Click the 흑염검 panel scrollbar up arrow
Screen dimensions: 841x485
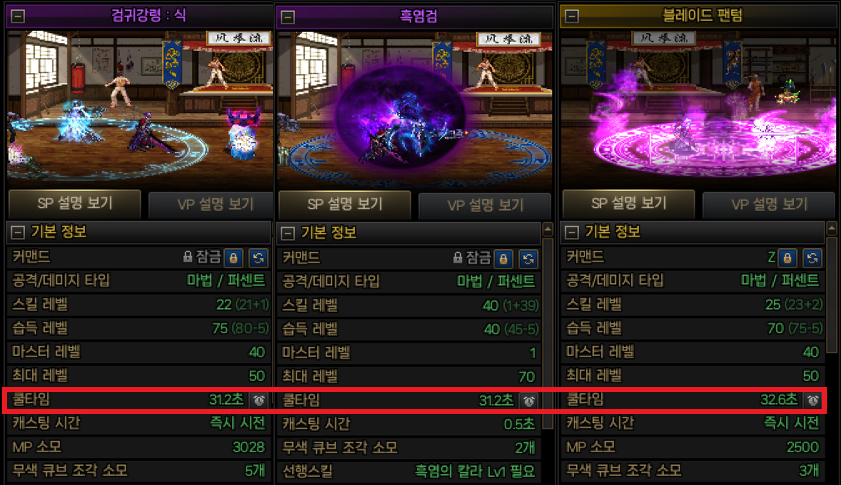point(548,230)
